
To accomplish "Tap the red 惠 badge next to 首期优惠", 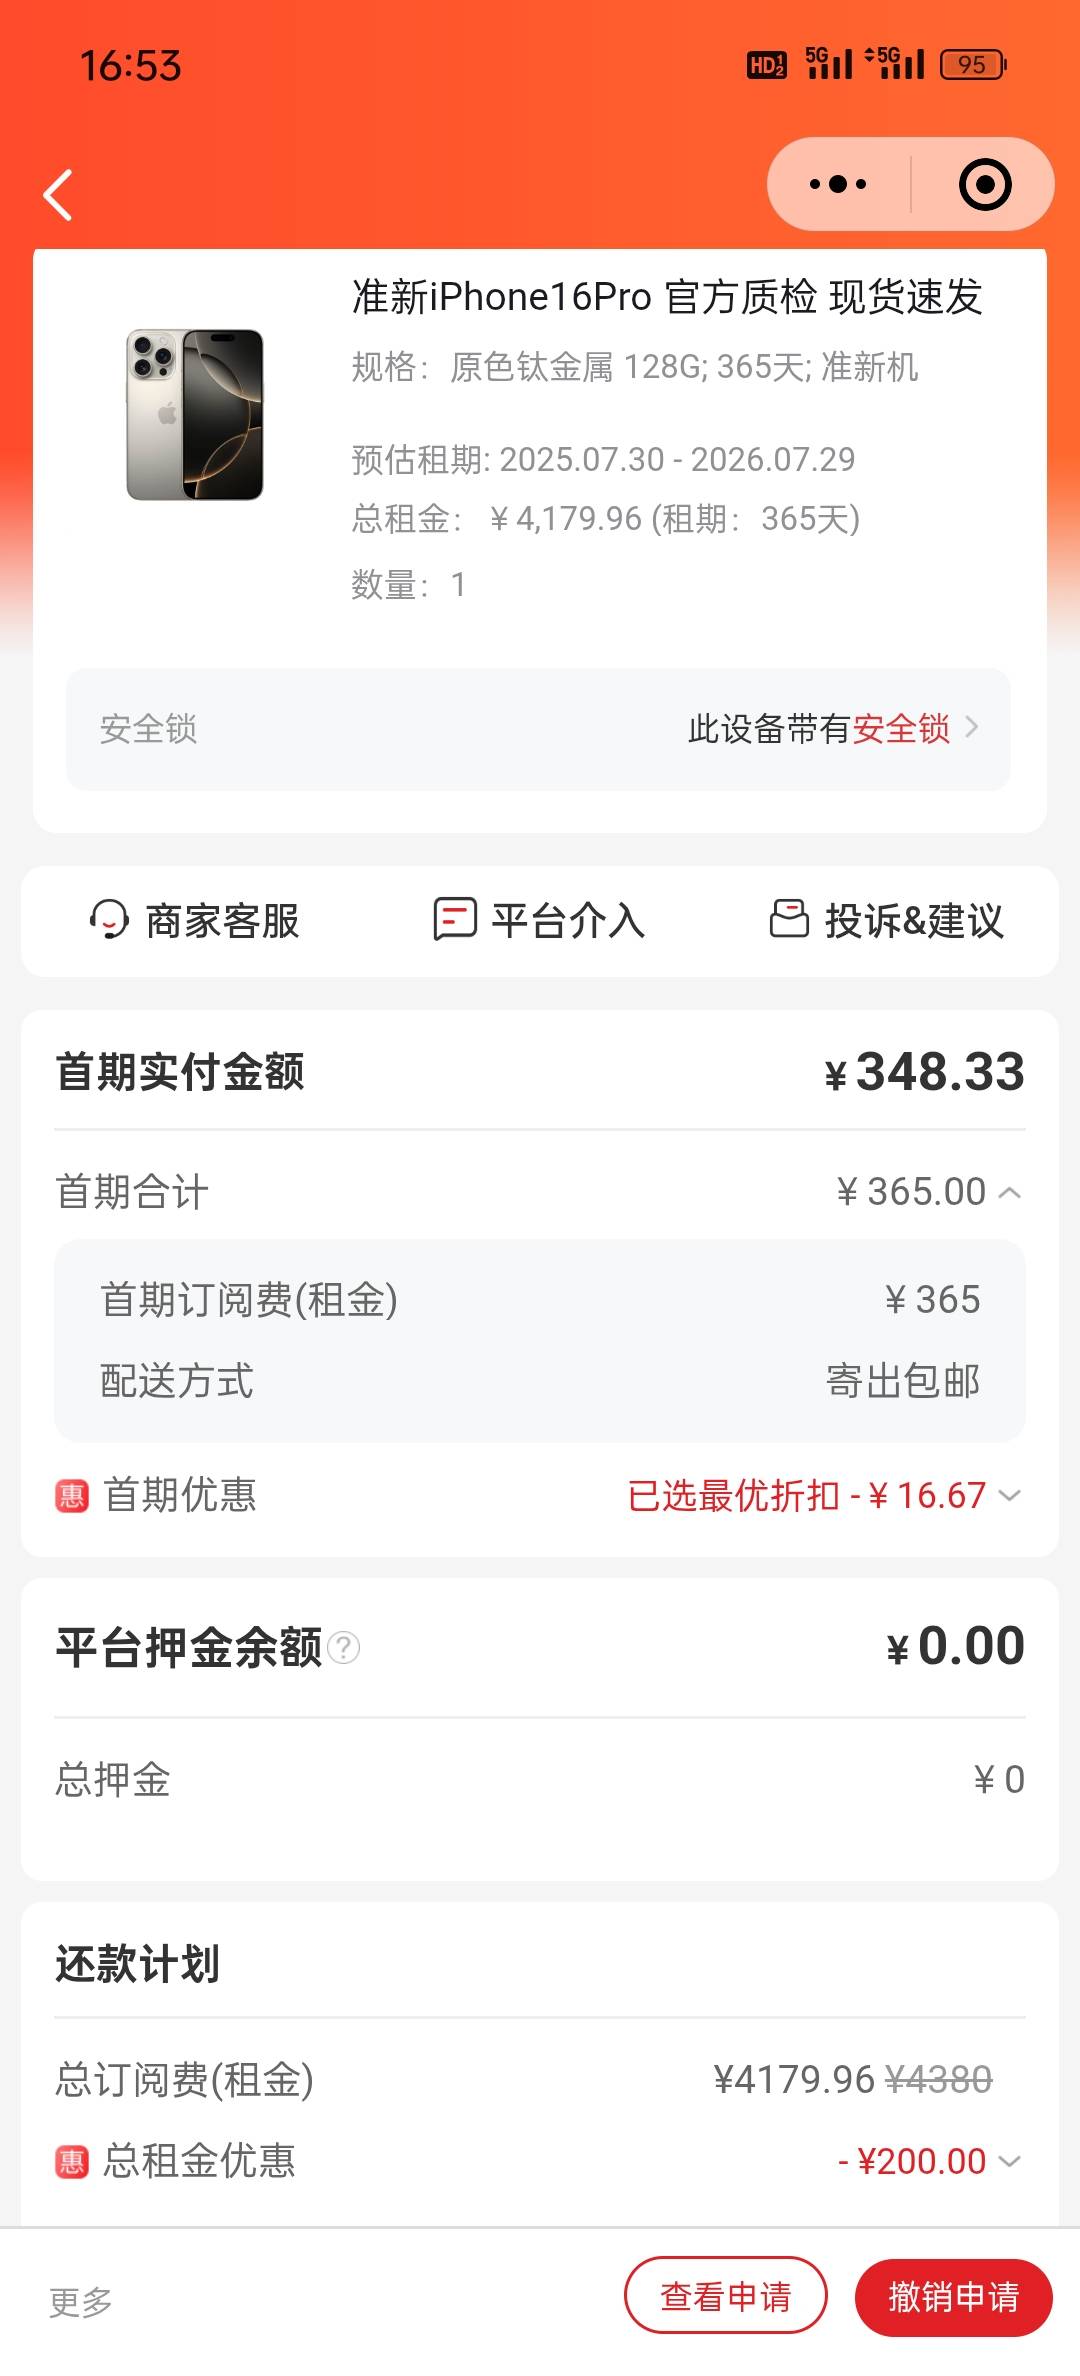I will click(x=71, y=1496).
